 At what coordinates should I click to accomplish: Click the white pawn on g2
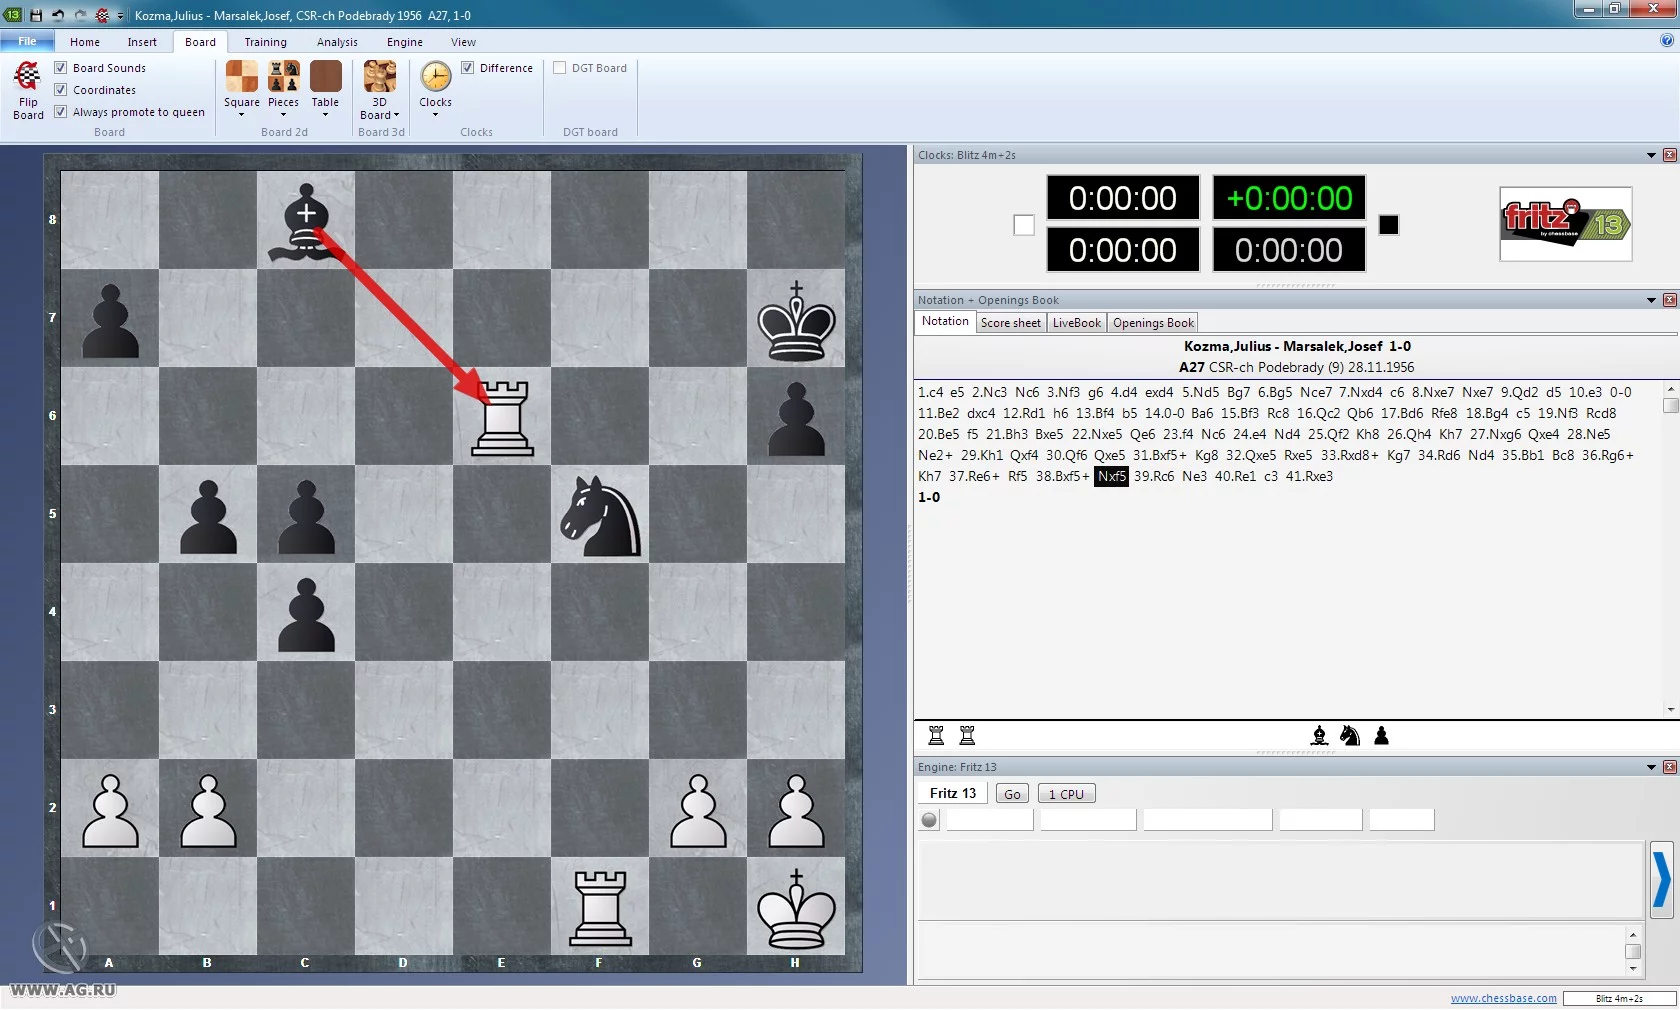(698, 811)
